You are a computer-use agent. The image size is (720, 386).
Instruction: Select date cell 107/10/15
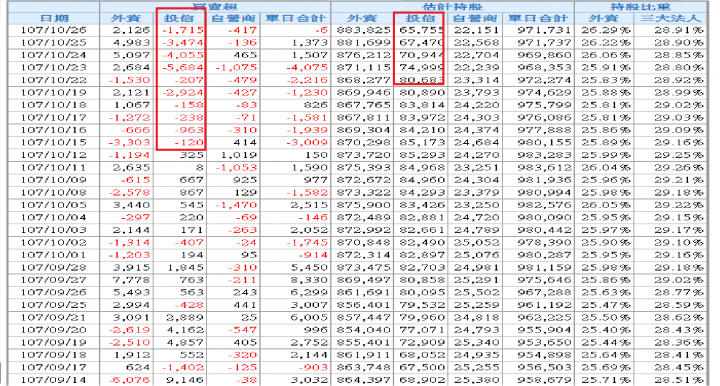pyautogui.click(x=53, y=142)
